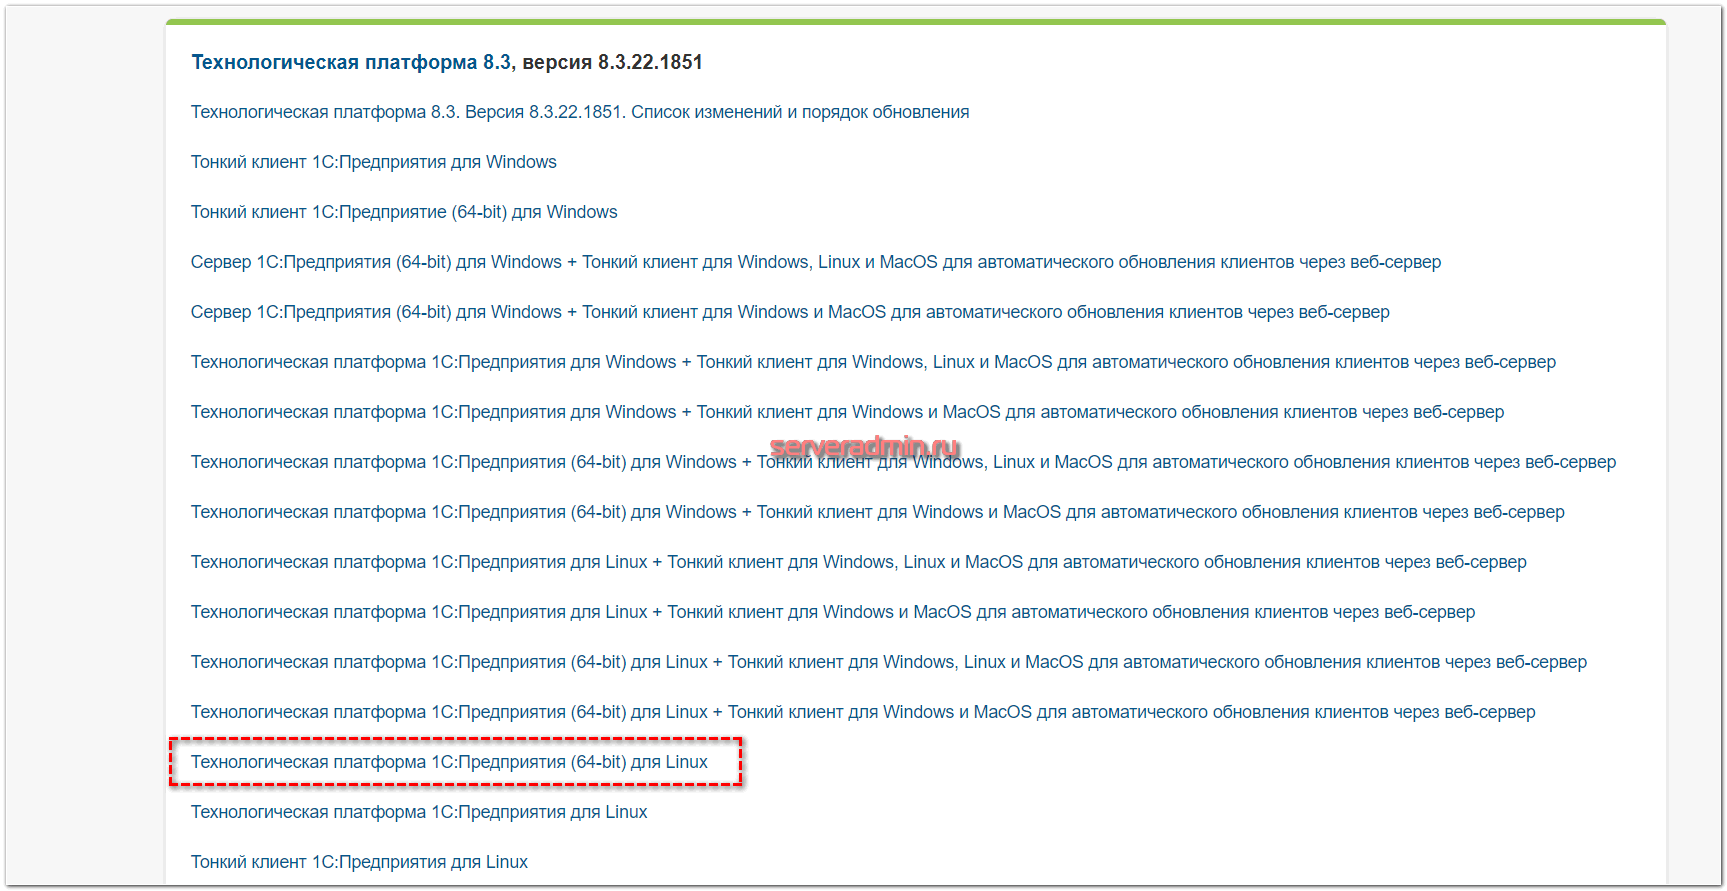Open 'Тонкий клиент 1С:Предприятия для Windows' link
Viewport: 1727px width, 891px height.
point(373,162)
